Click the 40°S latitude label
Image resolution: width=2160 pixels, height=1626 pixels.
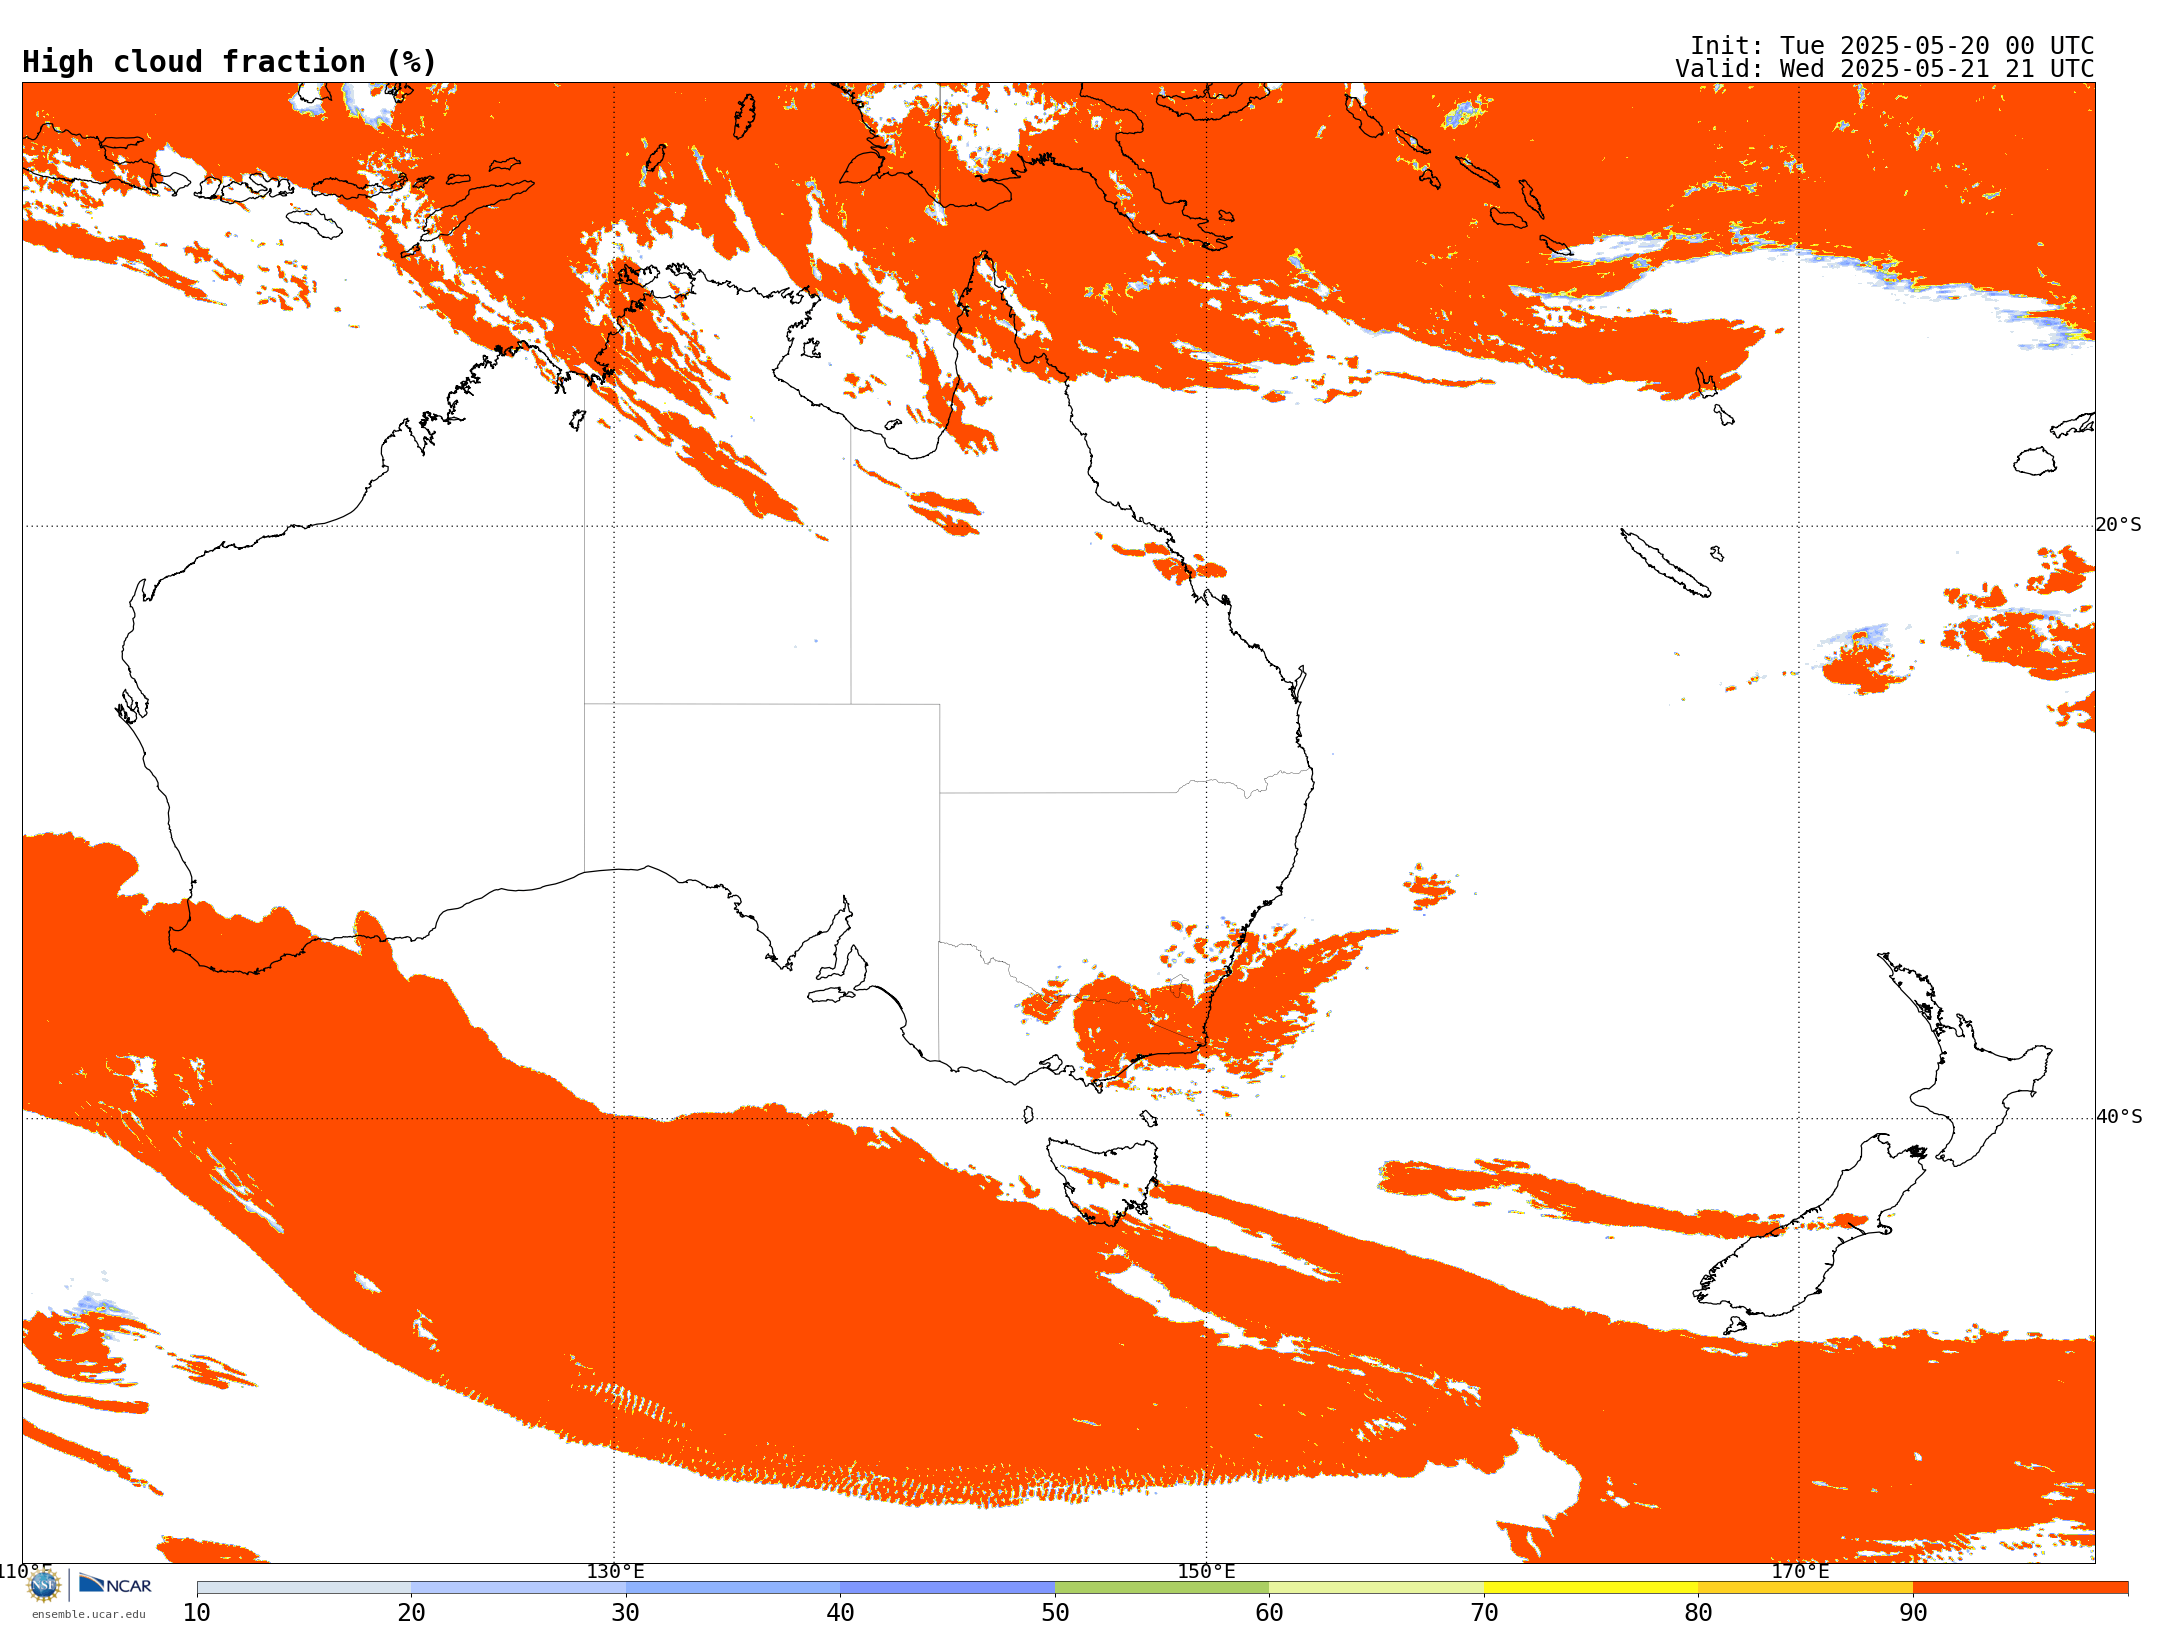click(x=2119, y=1117)
